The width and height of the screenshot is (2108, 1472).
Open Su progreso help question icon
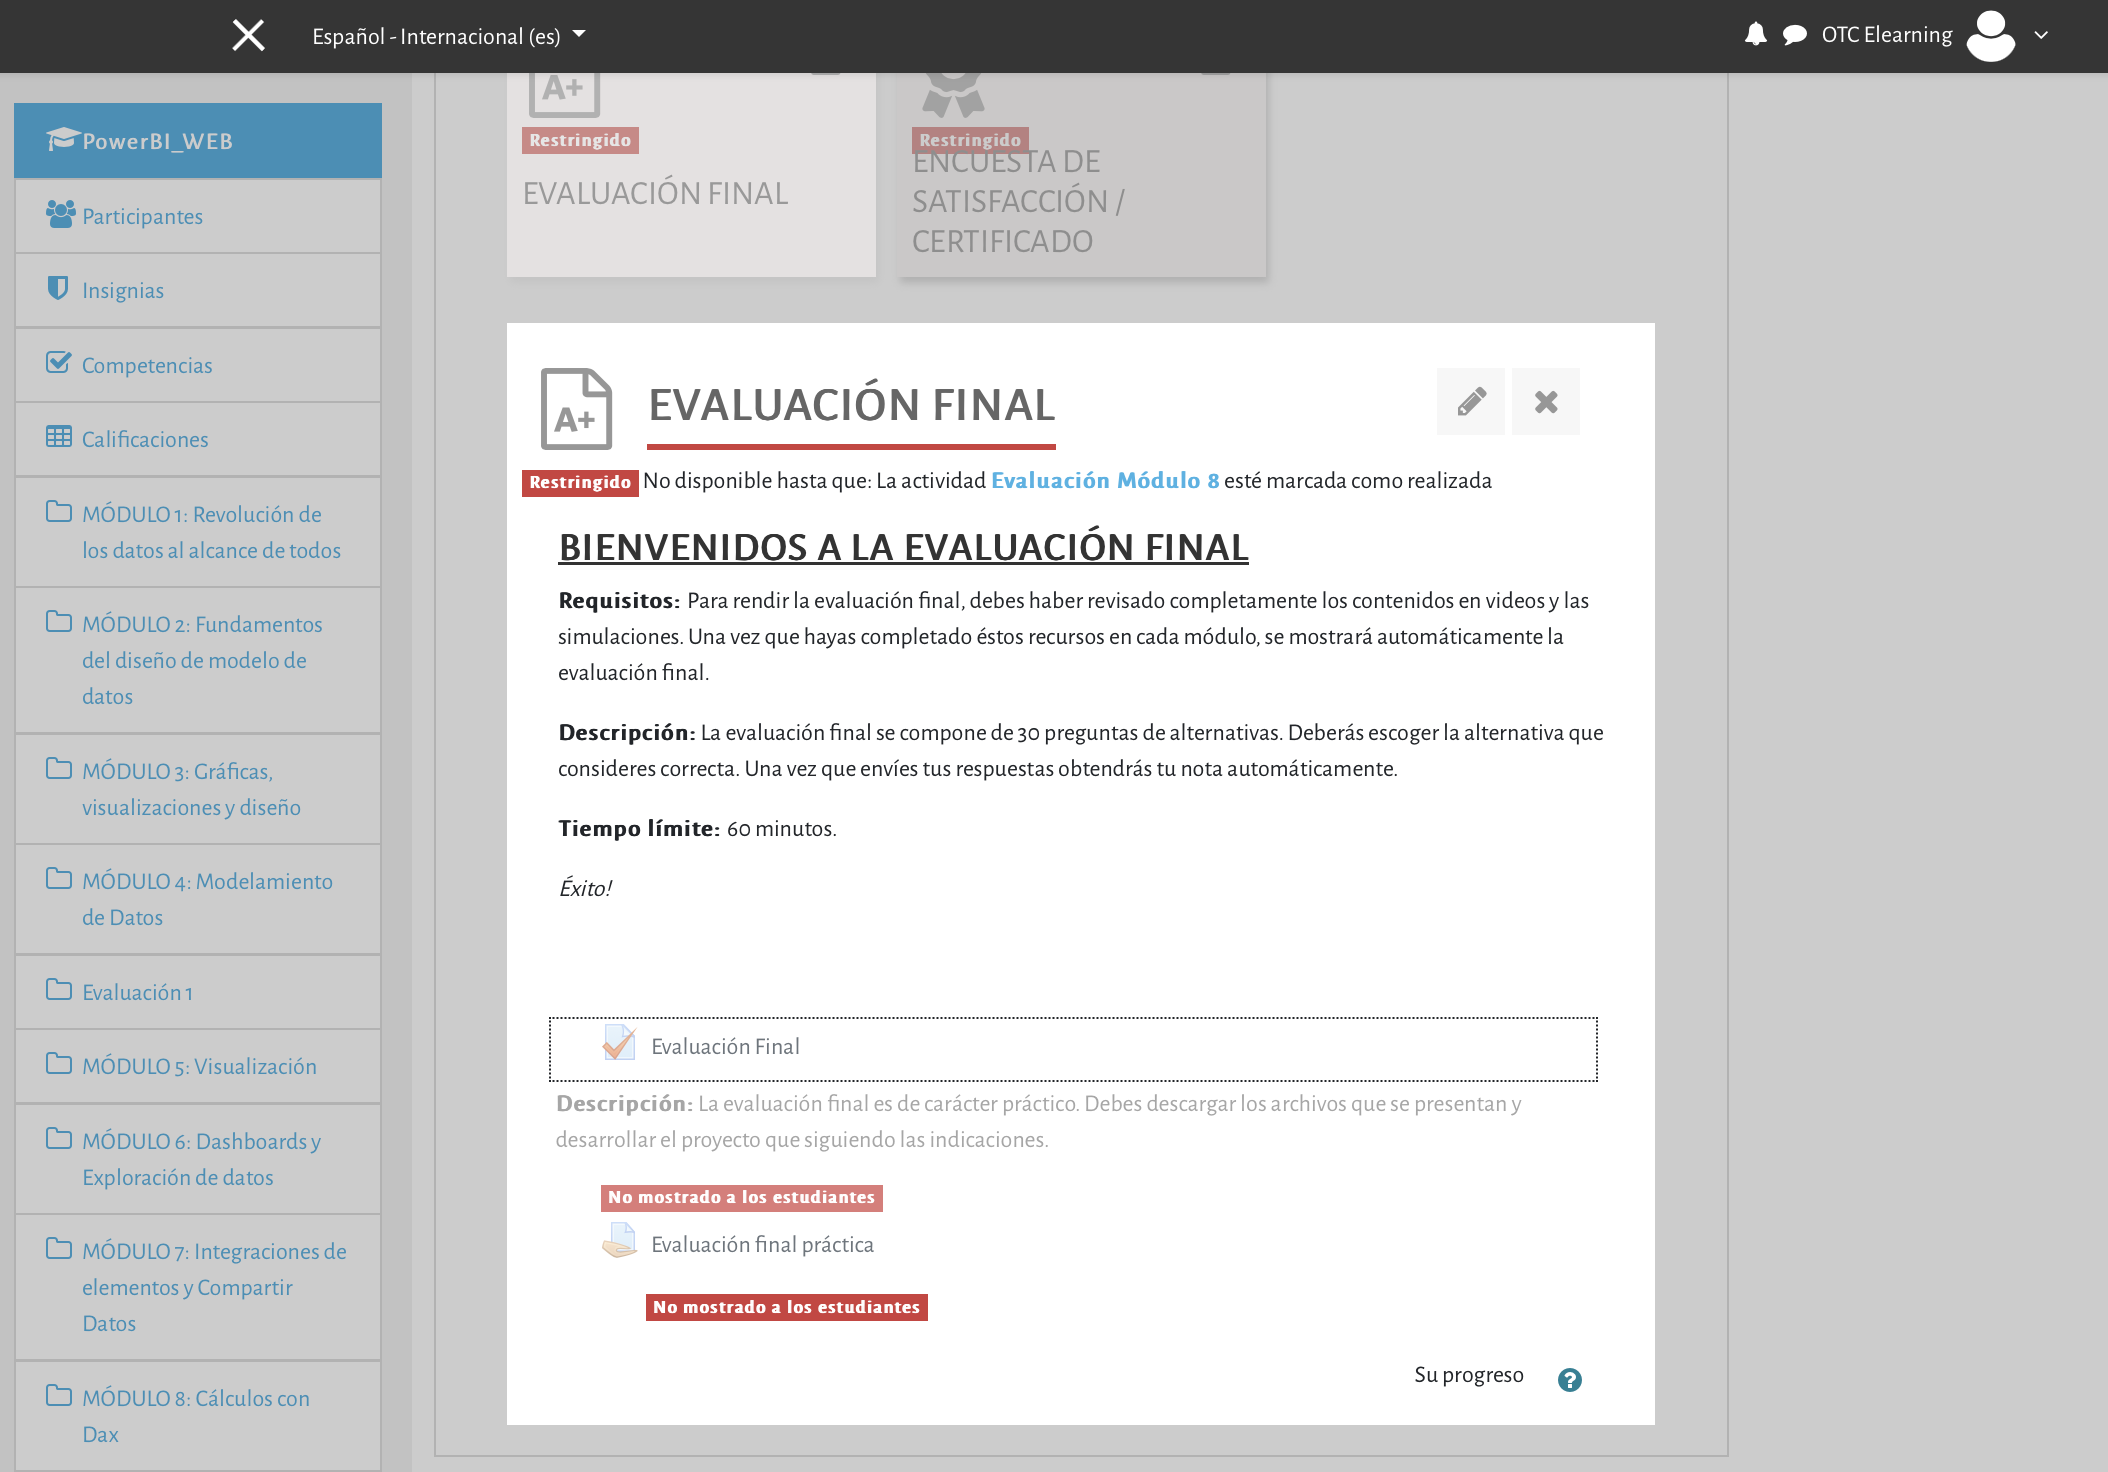click(x=1570, y=1380)
